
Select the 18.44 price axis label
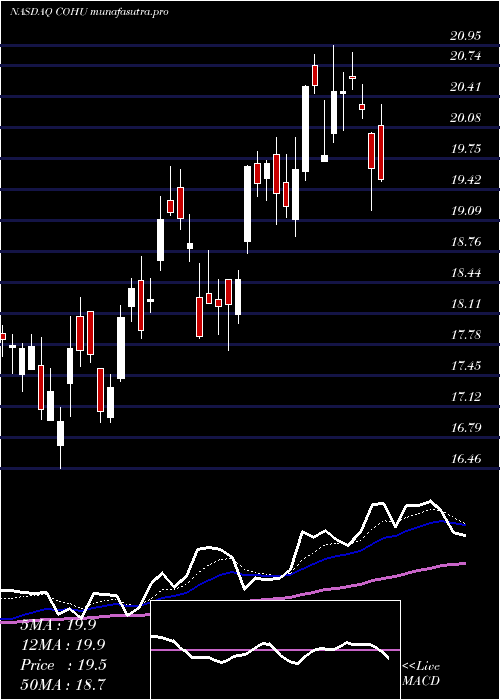coord(466,273)
